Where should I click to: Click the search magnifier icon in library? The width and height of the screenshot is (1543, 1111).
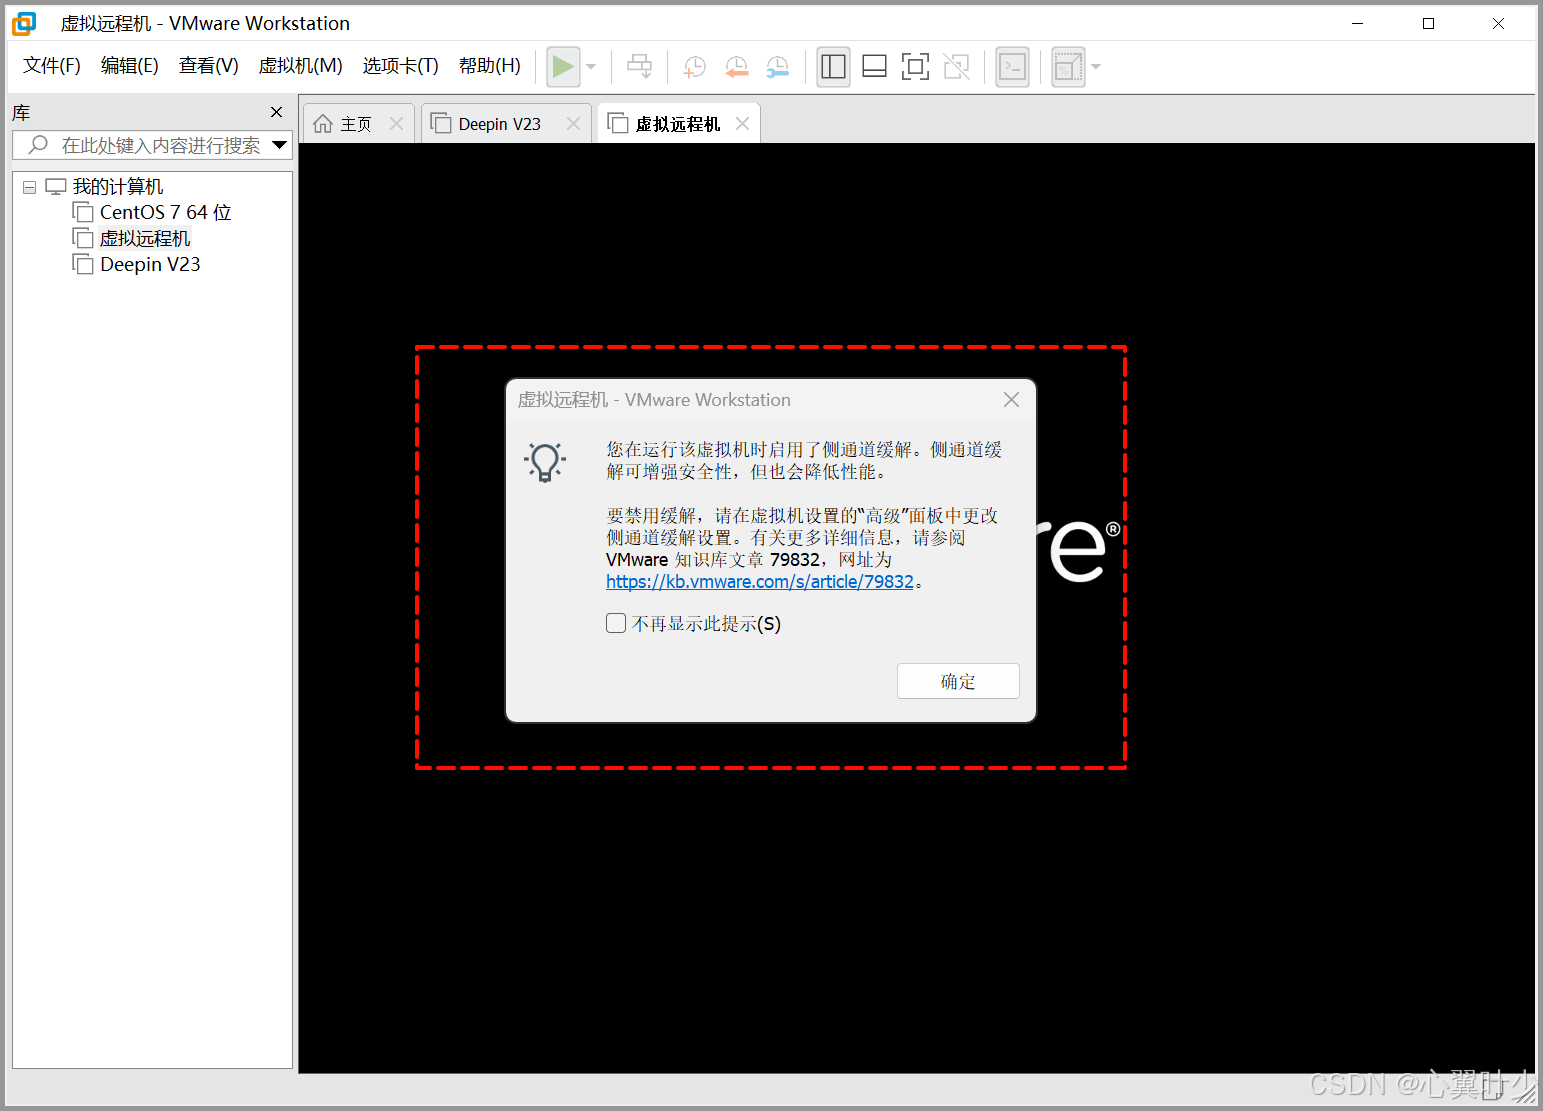click(x=38, y=145)
